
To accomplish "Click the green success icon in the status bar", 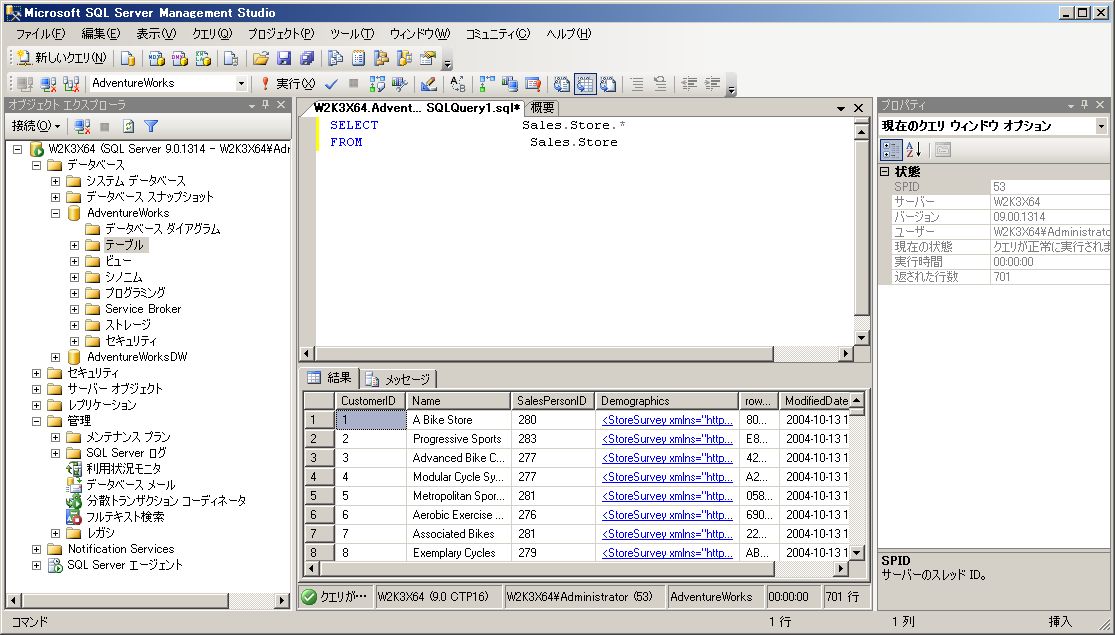I will [x=309, y=597].
